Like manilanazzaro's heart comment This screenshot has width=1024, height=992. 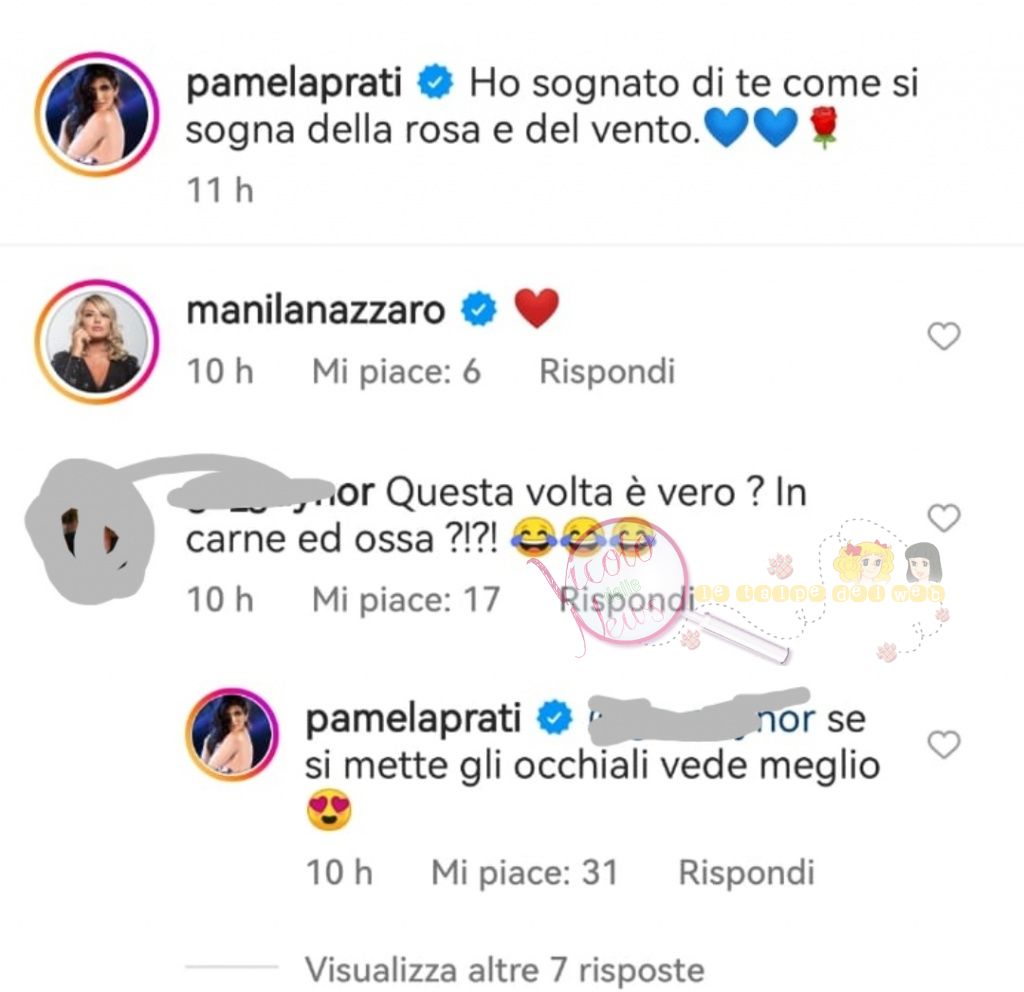click(944, 336)
